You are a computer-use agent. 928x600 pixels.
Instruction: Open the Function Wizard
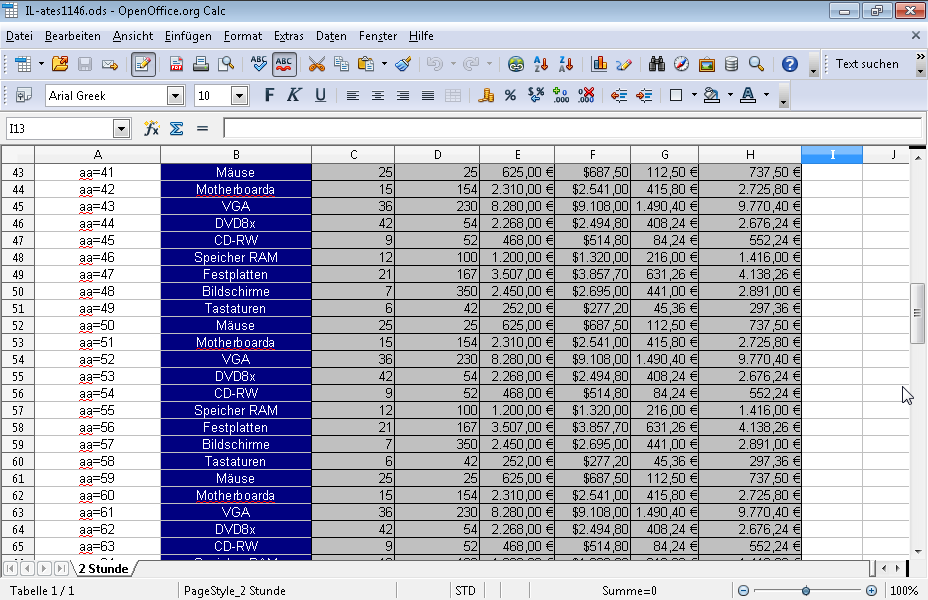152,128
